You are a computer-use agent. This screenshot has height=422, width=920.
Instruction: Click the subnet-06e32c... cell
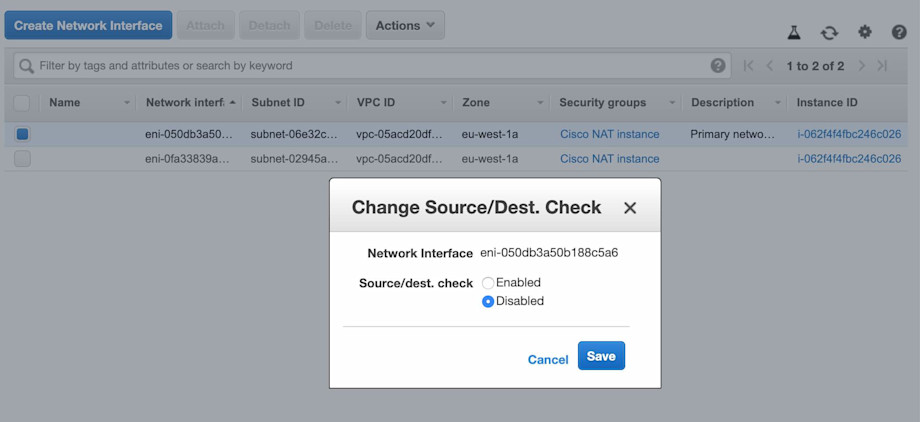pyautogui.click(x=294, y=134)
